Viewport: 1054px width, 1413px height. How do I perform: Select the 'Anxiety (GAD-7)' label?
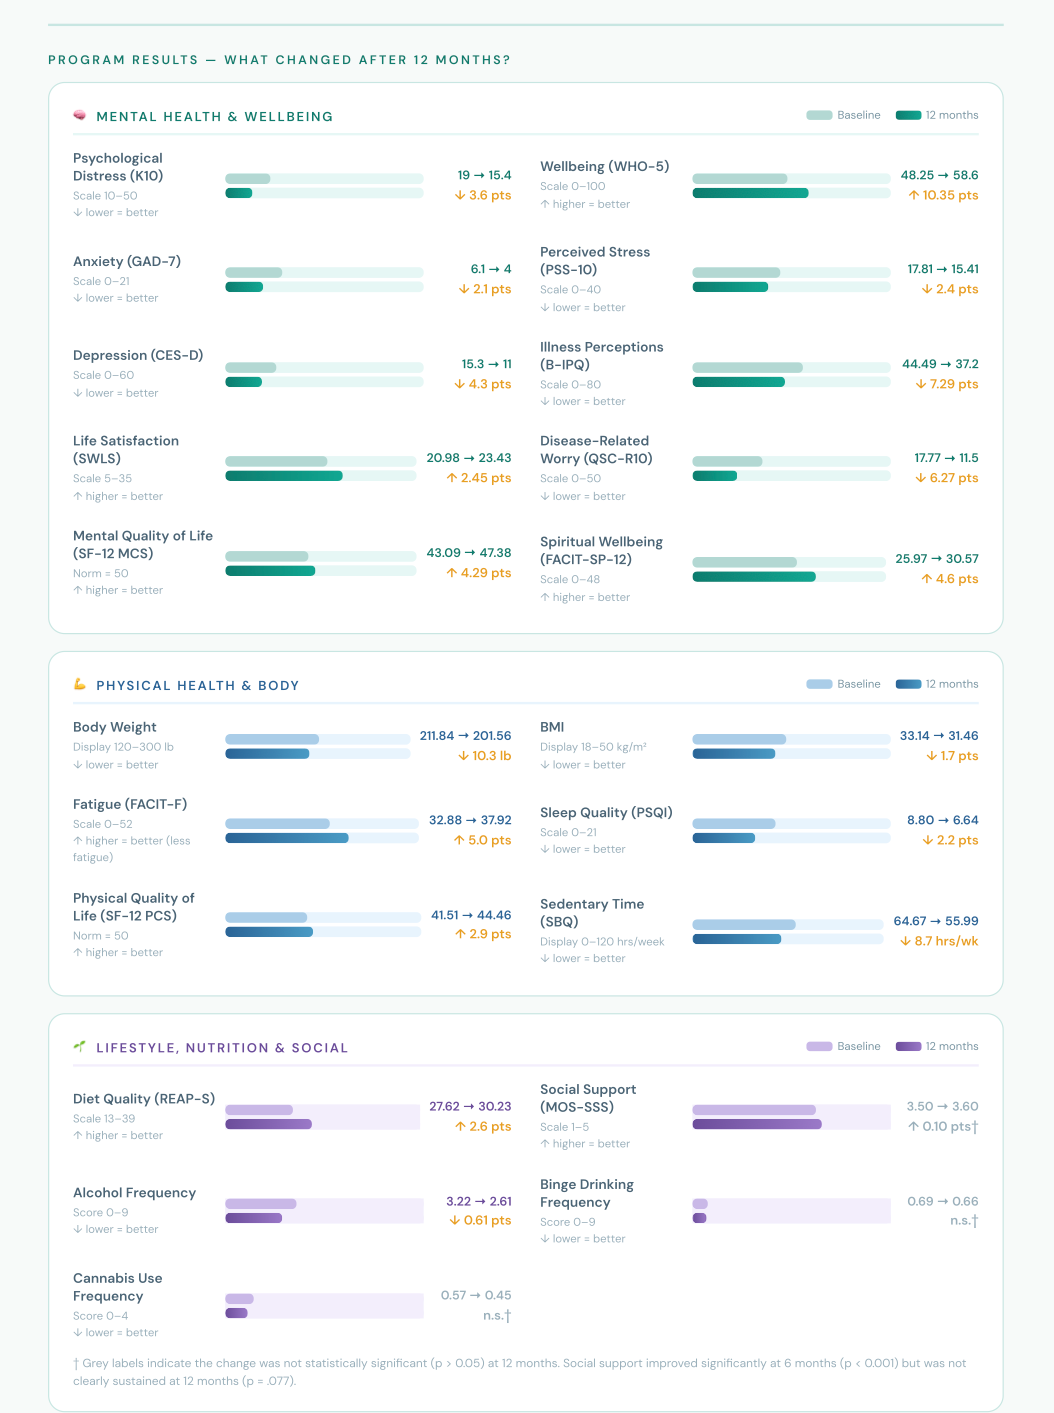coord(127,261)
